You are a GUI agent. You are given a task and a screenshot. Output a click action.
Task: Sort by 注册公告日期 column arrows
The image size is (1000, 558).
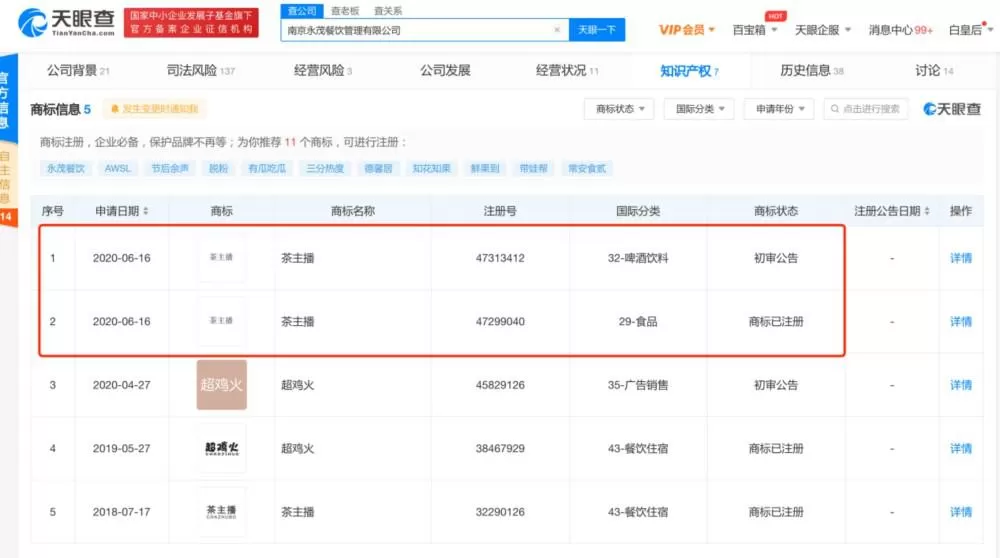click(x=927, y=211)
